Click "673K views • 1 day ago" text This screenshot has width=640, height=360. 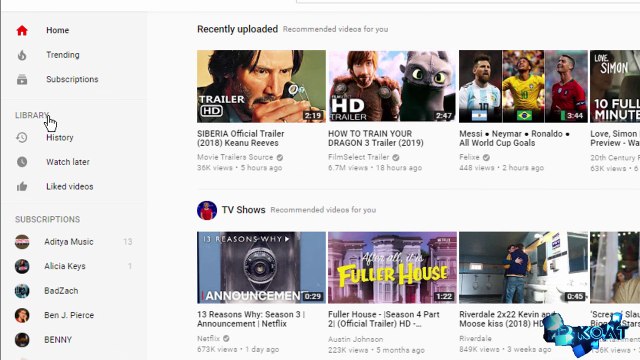click(x=238, y=349)
